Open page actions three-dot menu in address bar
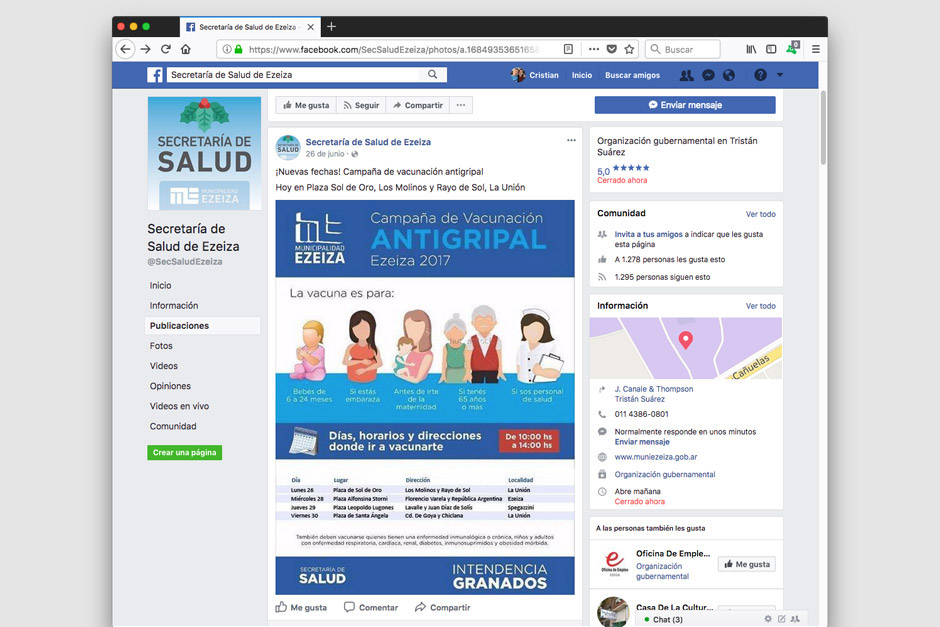This screenshot has height=627, width=940. (593, 49)
